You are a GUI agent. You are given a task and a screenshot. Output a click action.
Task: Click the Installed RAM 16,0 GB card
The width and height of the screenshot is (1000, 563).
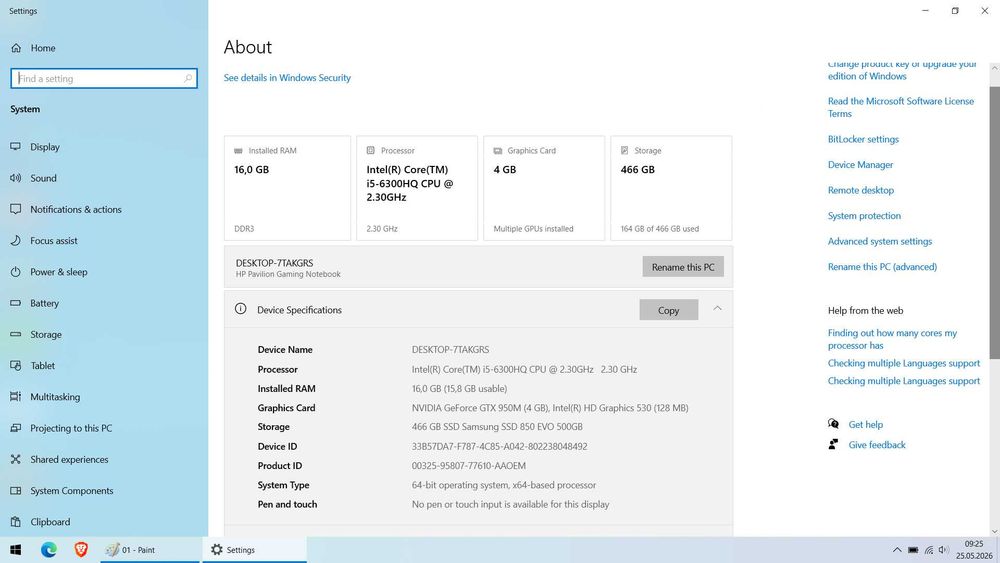click(x=288, y=188)
